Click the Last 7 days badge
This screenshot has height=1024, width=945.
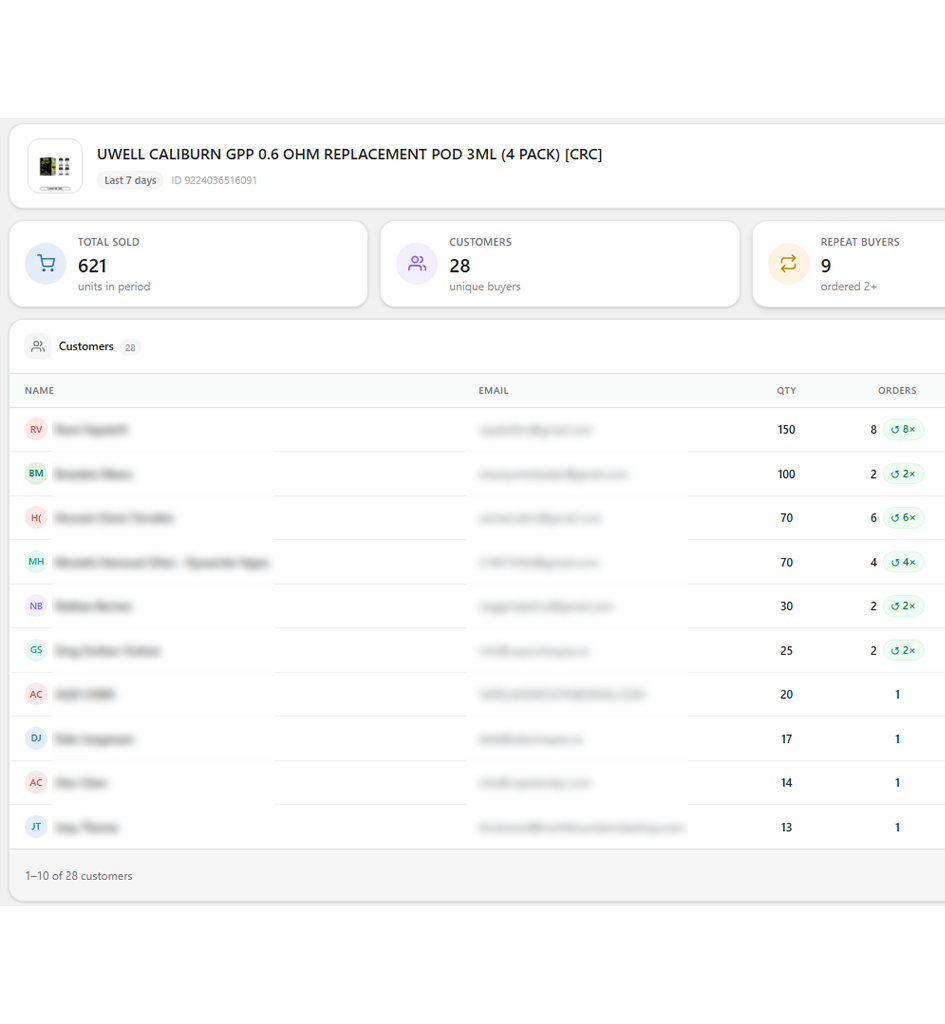(130, 180)
